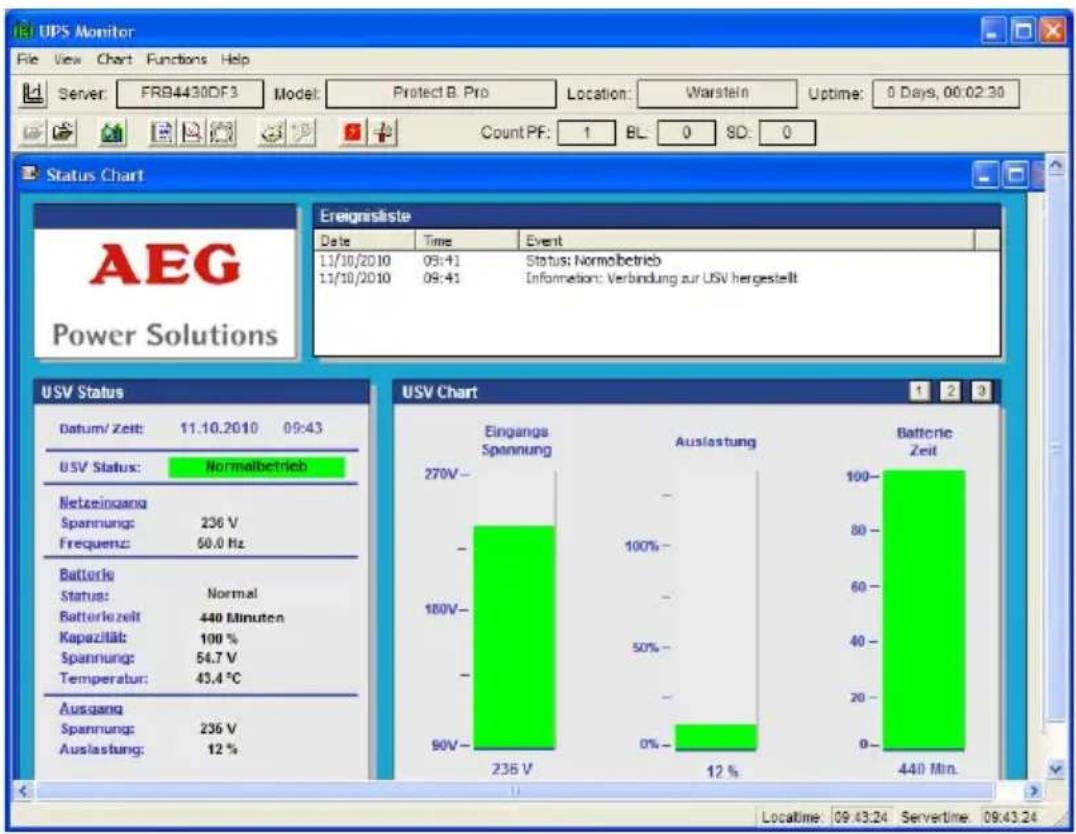The image size is (1076, 834).
Task: Click the UPS Monitor title bar icon
Action: (x=24, y=32)
